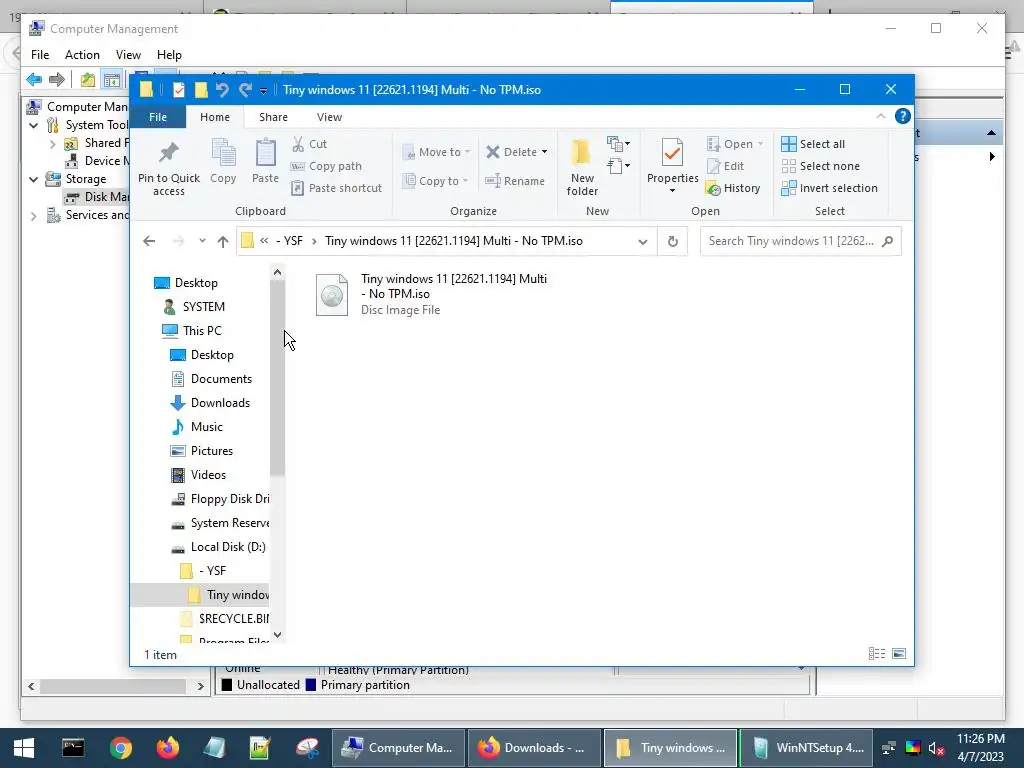The image size is (1024, 768).
Task: Switch to large icons view button
Action: coord(899,654)
